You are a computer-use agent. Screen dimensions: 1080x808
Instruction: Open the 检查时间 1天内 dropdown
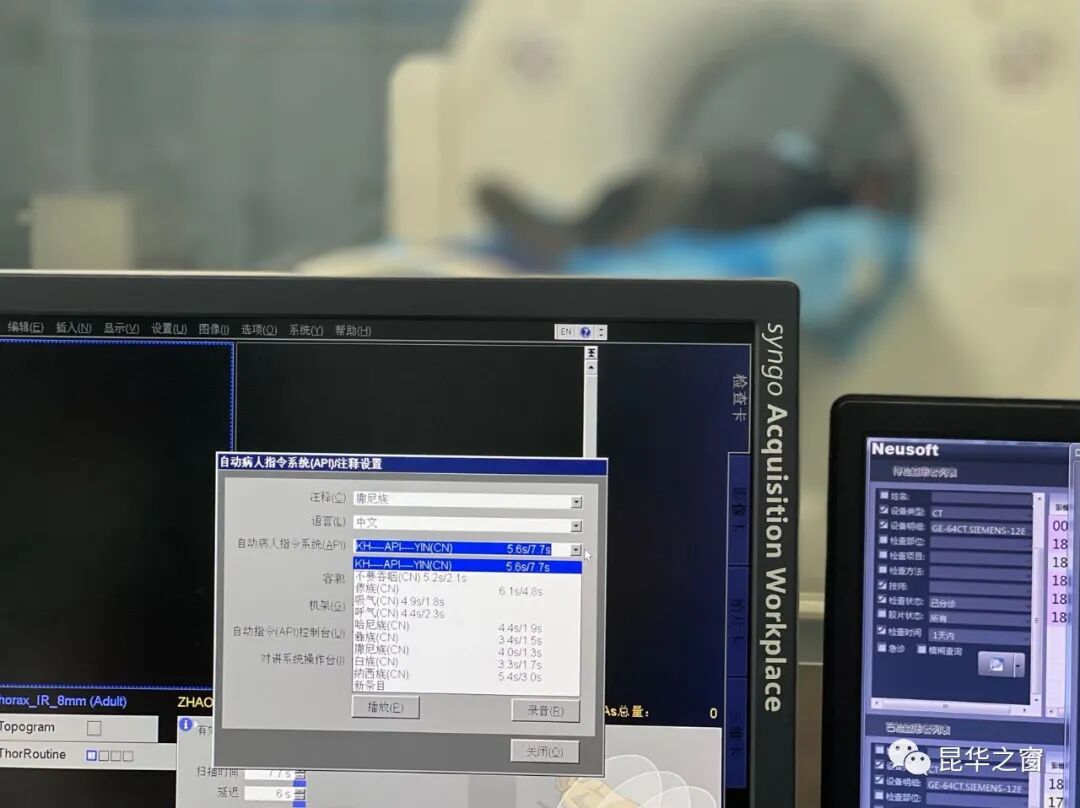(979, 635)
